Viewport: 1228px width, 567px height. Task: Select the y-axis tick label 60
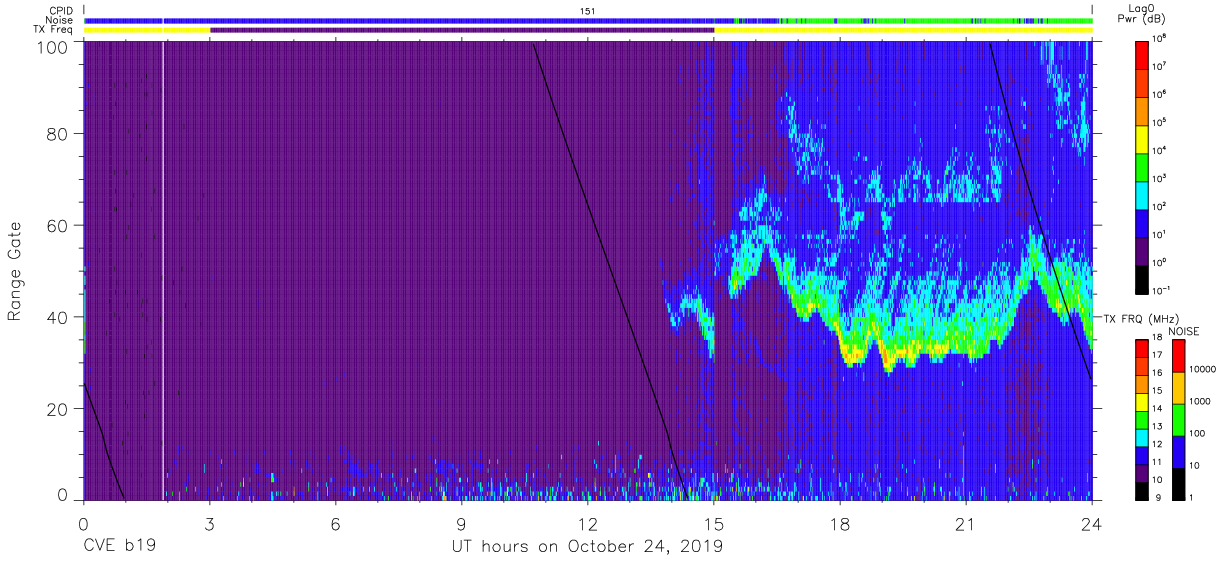point(57,226)
